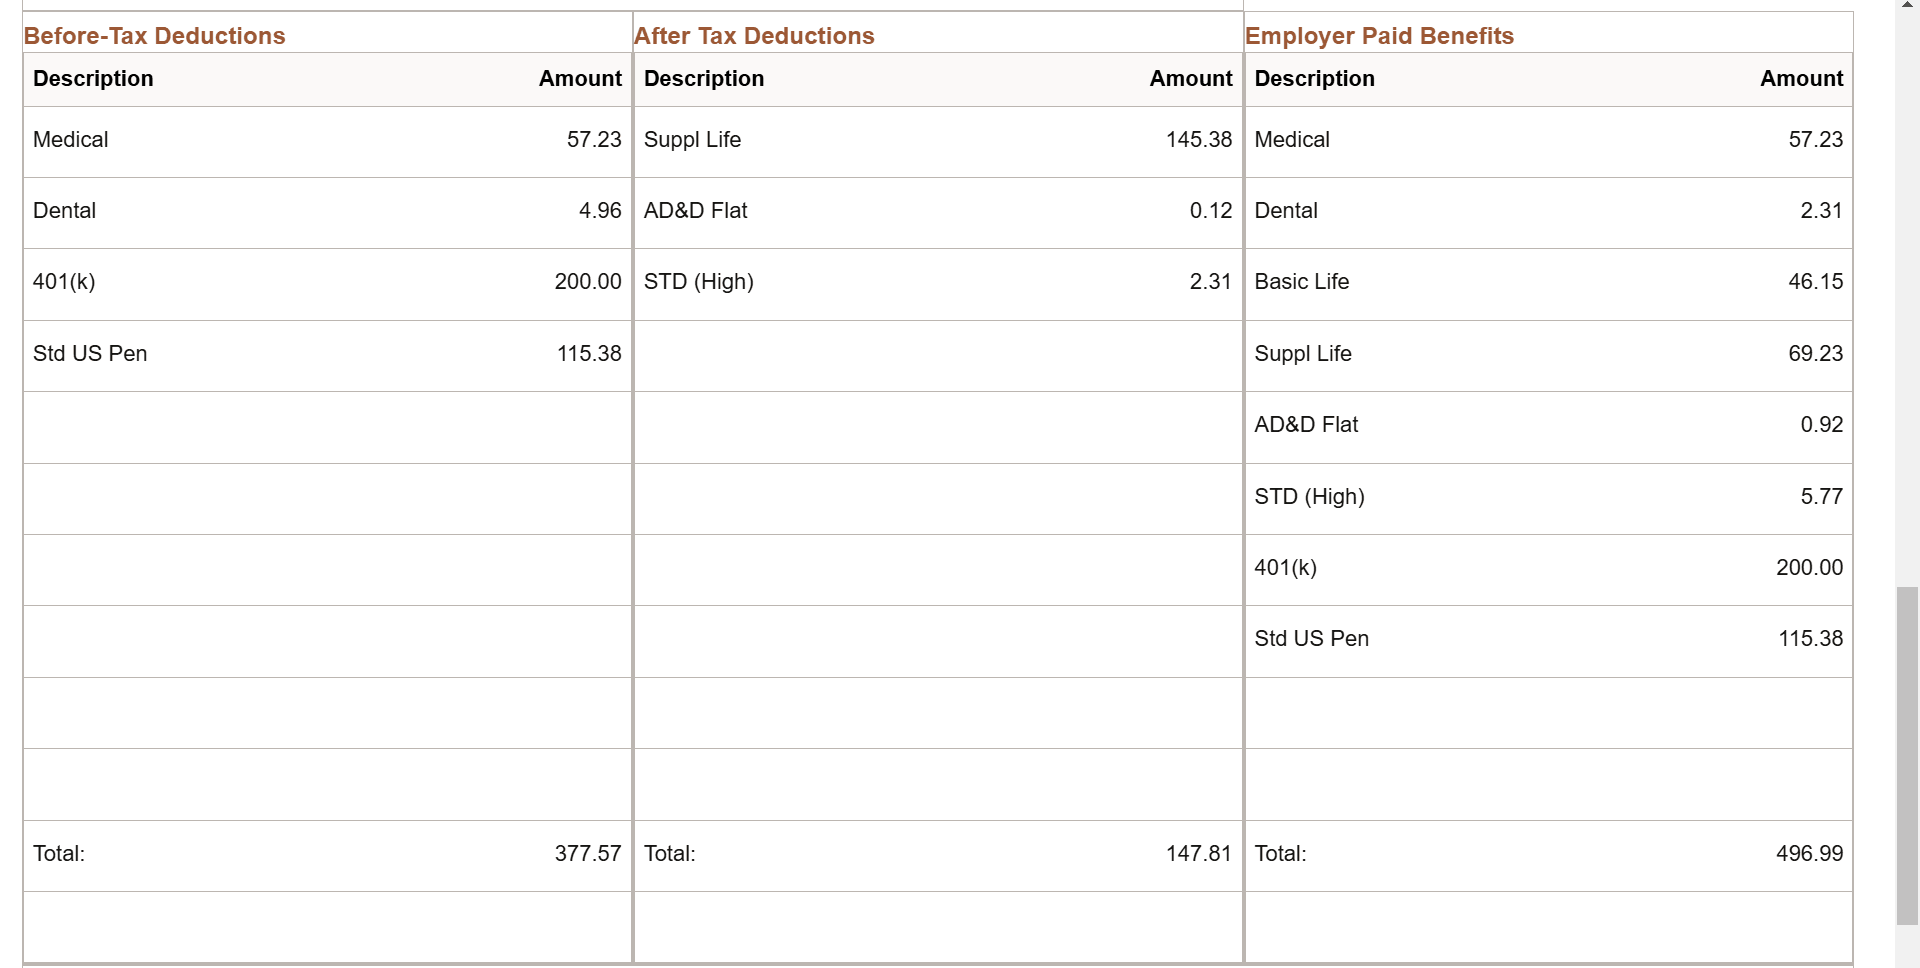Image resolution: width=1920 pixels, height=968 pixels.
Task: Click the Description column header under Before-Tax Deductions
Action: [93, 79]
